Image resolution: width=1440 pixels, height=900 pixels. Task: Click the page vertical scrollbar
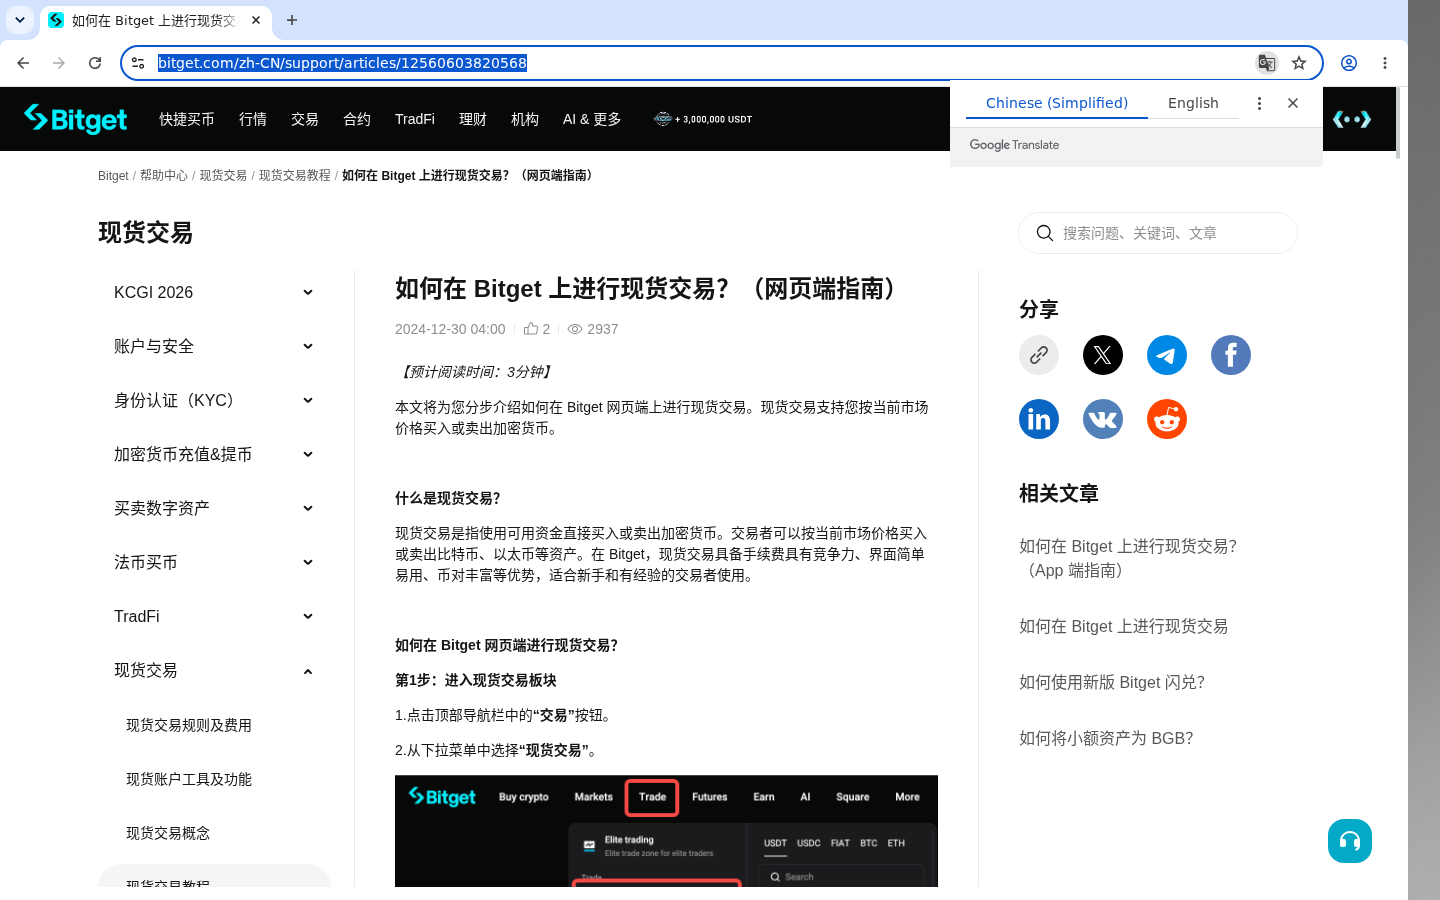pyautogui.click(x=1398, y=123)
